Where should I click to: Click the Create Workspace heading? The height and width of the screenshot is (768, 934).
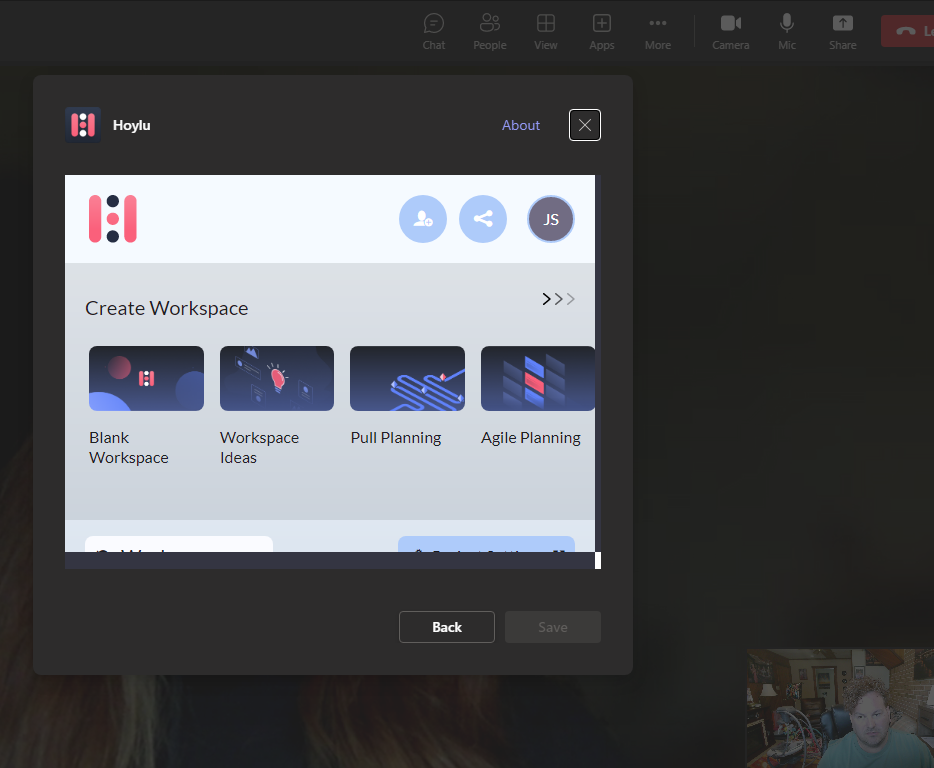click(167, 308)
